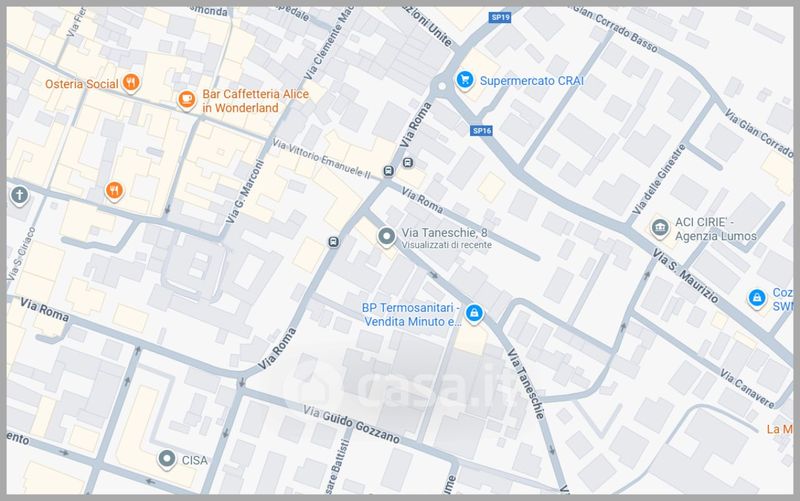Select bus stop icon beside Via G. Marconi
This screenshot has height=501, width=800.
(x=333, y=241)
